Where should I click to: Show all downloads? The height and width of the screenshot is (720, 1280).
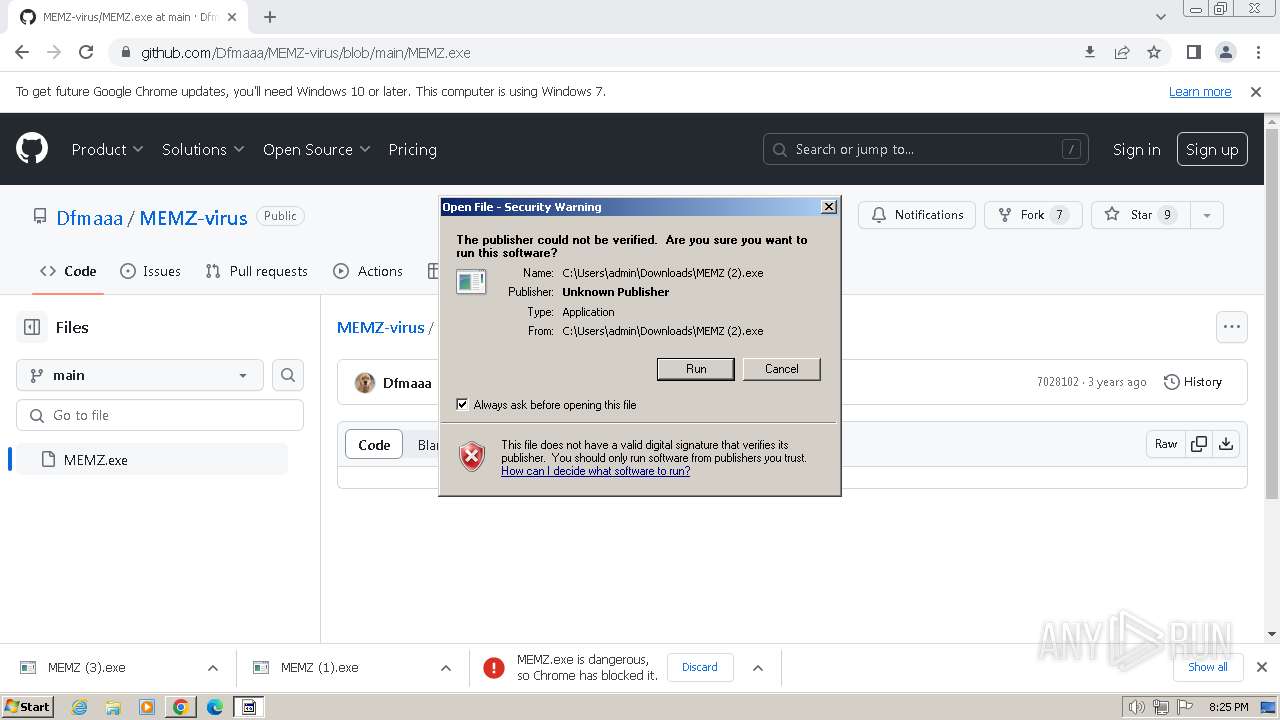point(1208,667)
